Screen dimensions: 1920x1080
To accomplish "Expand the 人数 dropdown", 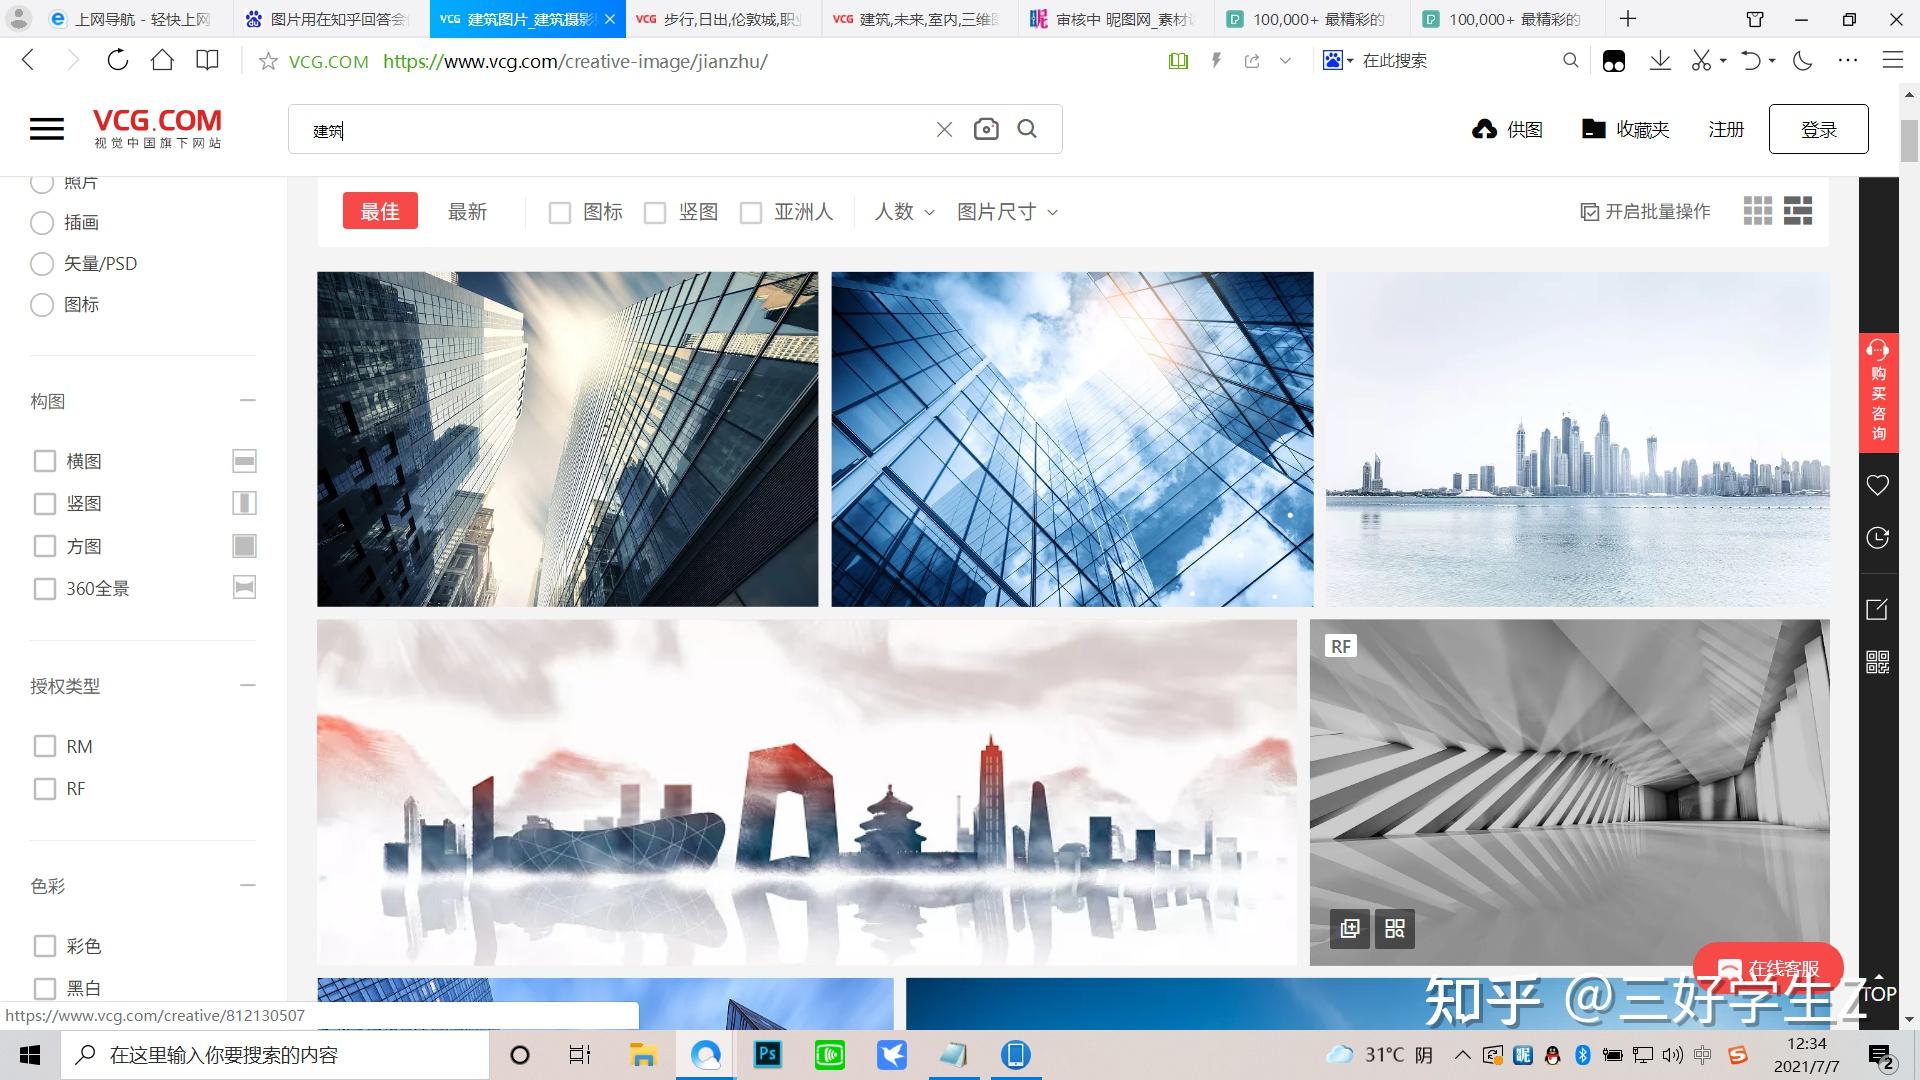I will (904, 211).
